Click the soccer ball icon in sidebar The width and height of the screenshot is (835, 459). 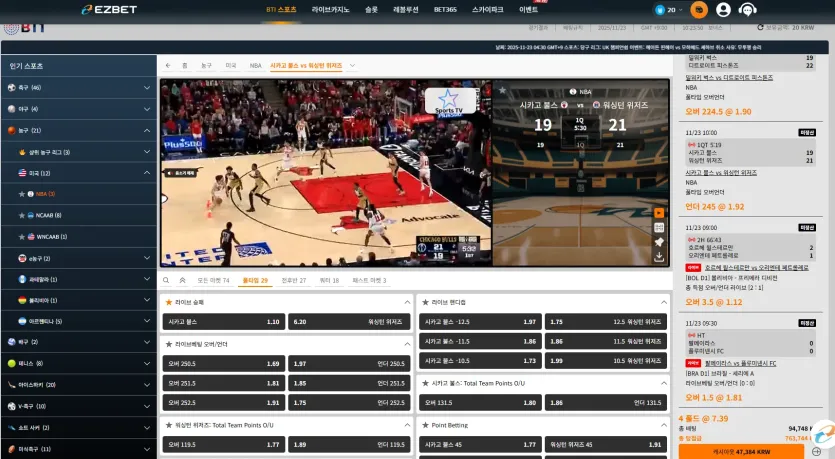point(12,87)
